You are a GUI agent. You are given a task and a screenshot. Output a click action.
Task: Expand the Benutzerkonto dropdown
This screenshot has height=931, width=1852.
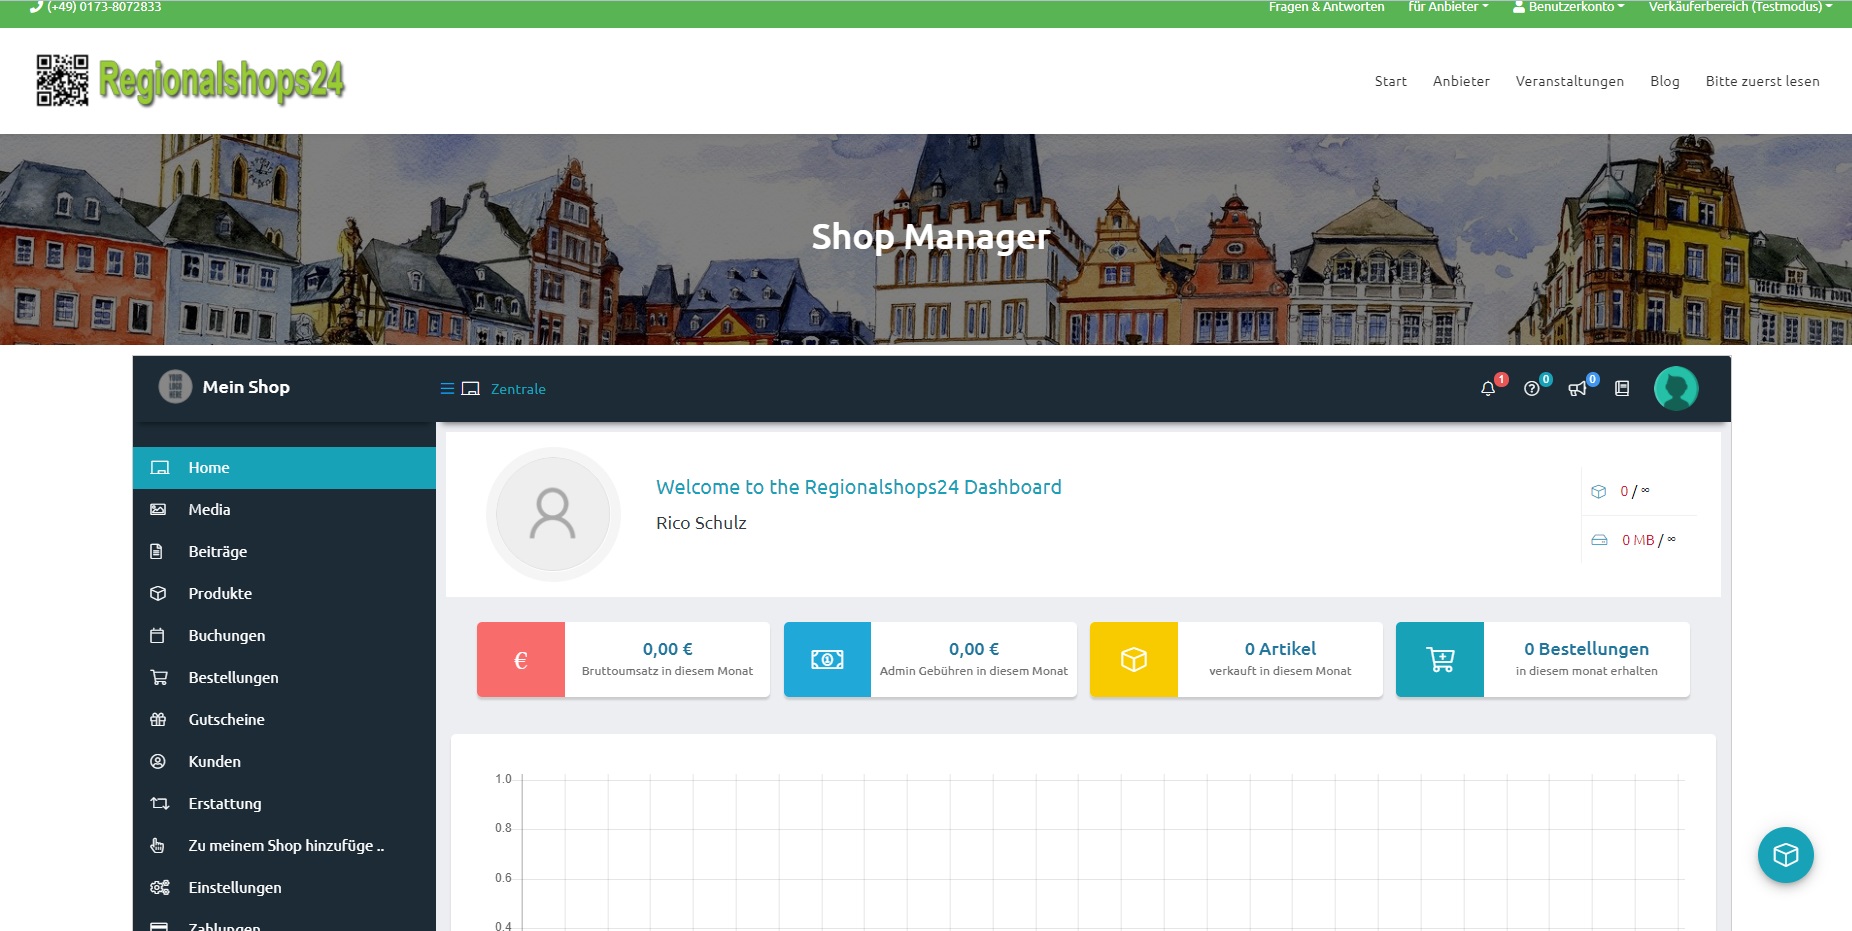coord(1569,7)
